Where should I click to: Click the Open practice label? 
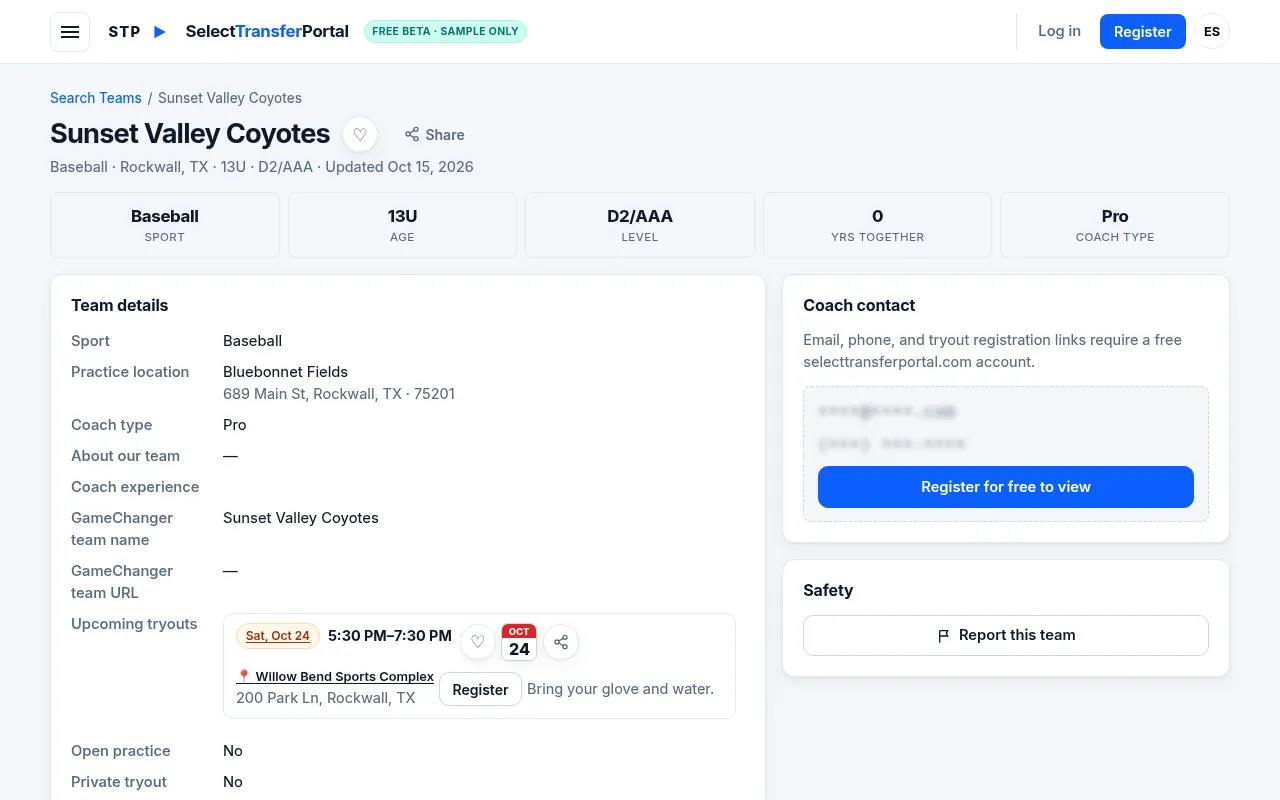(121, 751)
